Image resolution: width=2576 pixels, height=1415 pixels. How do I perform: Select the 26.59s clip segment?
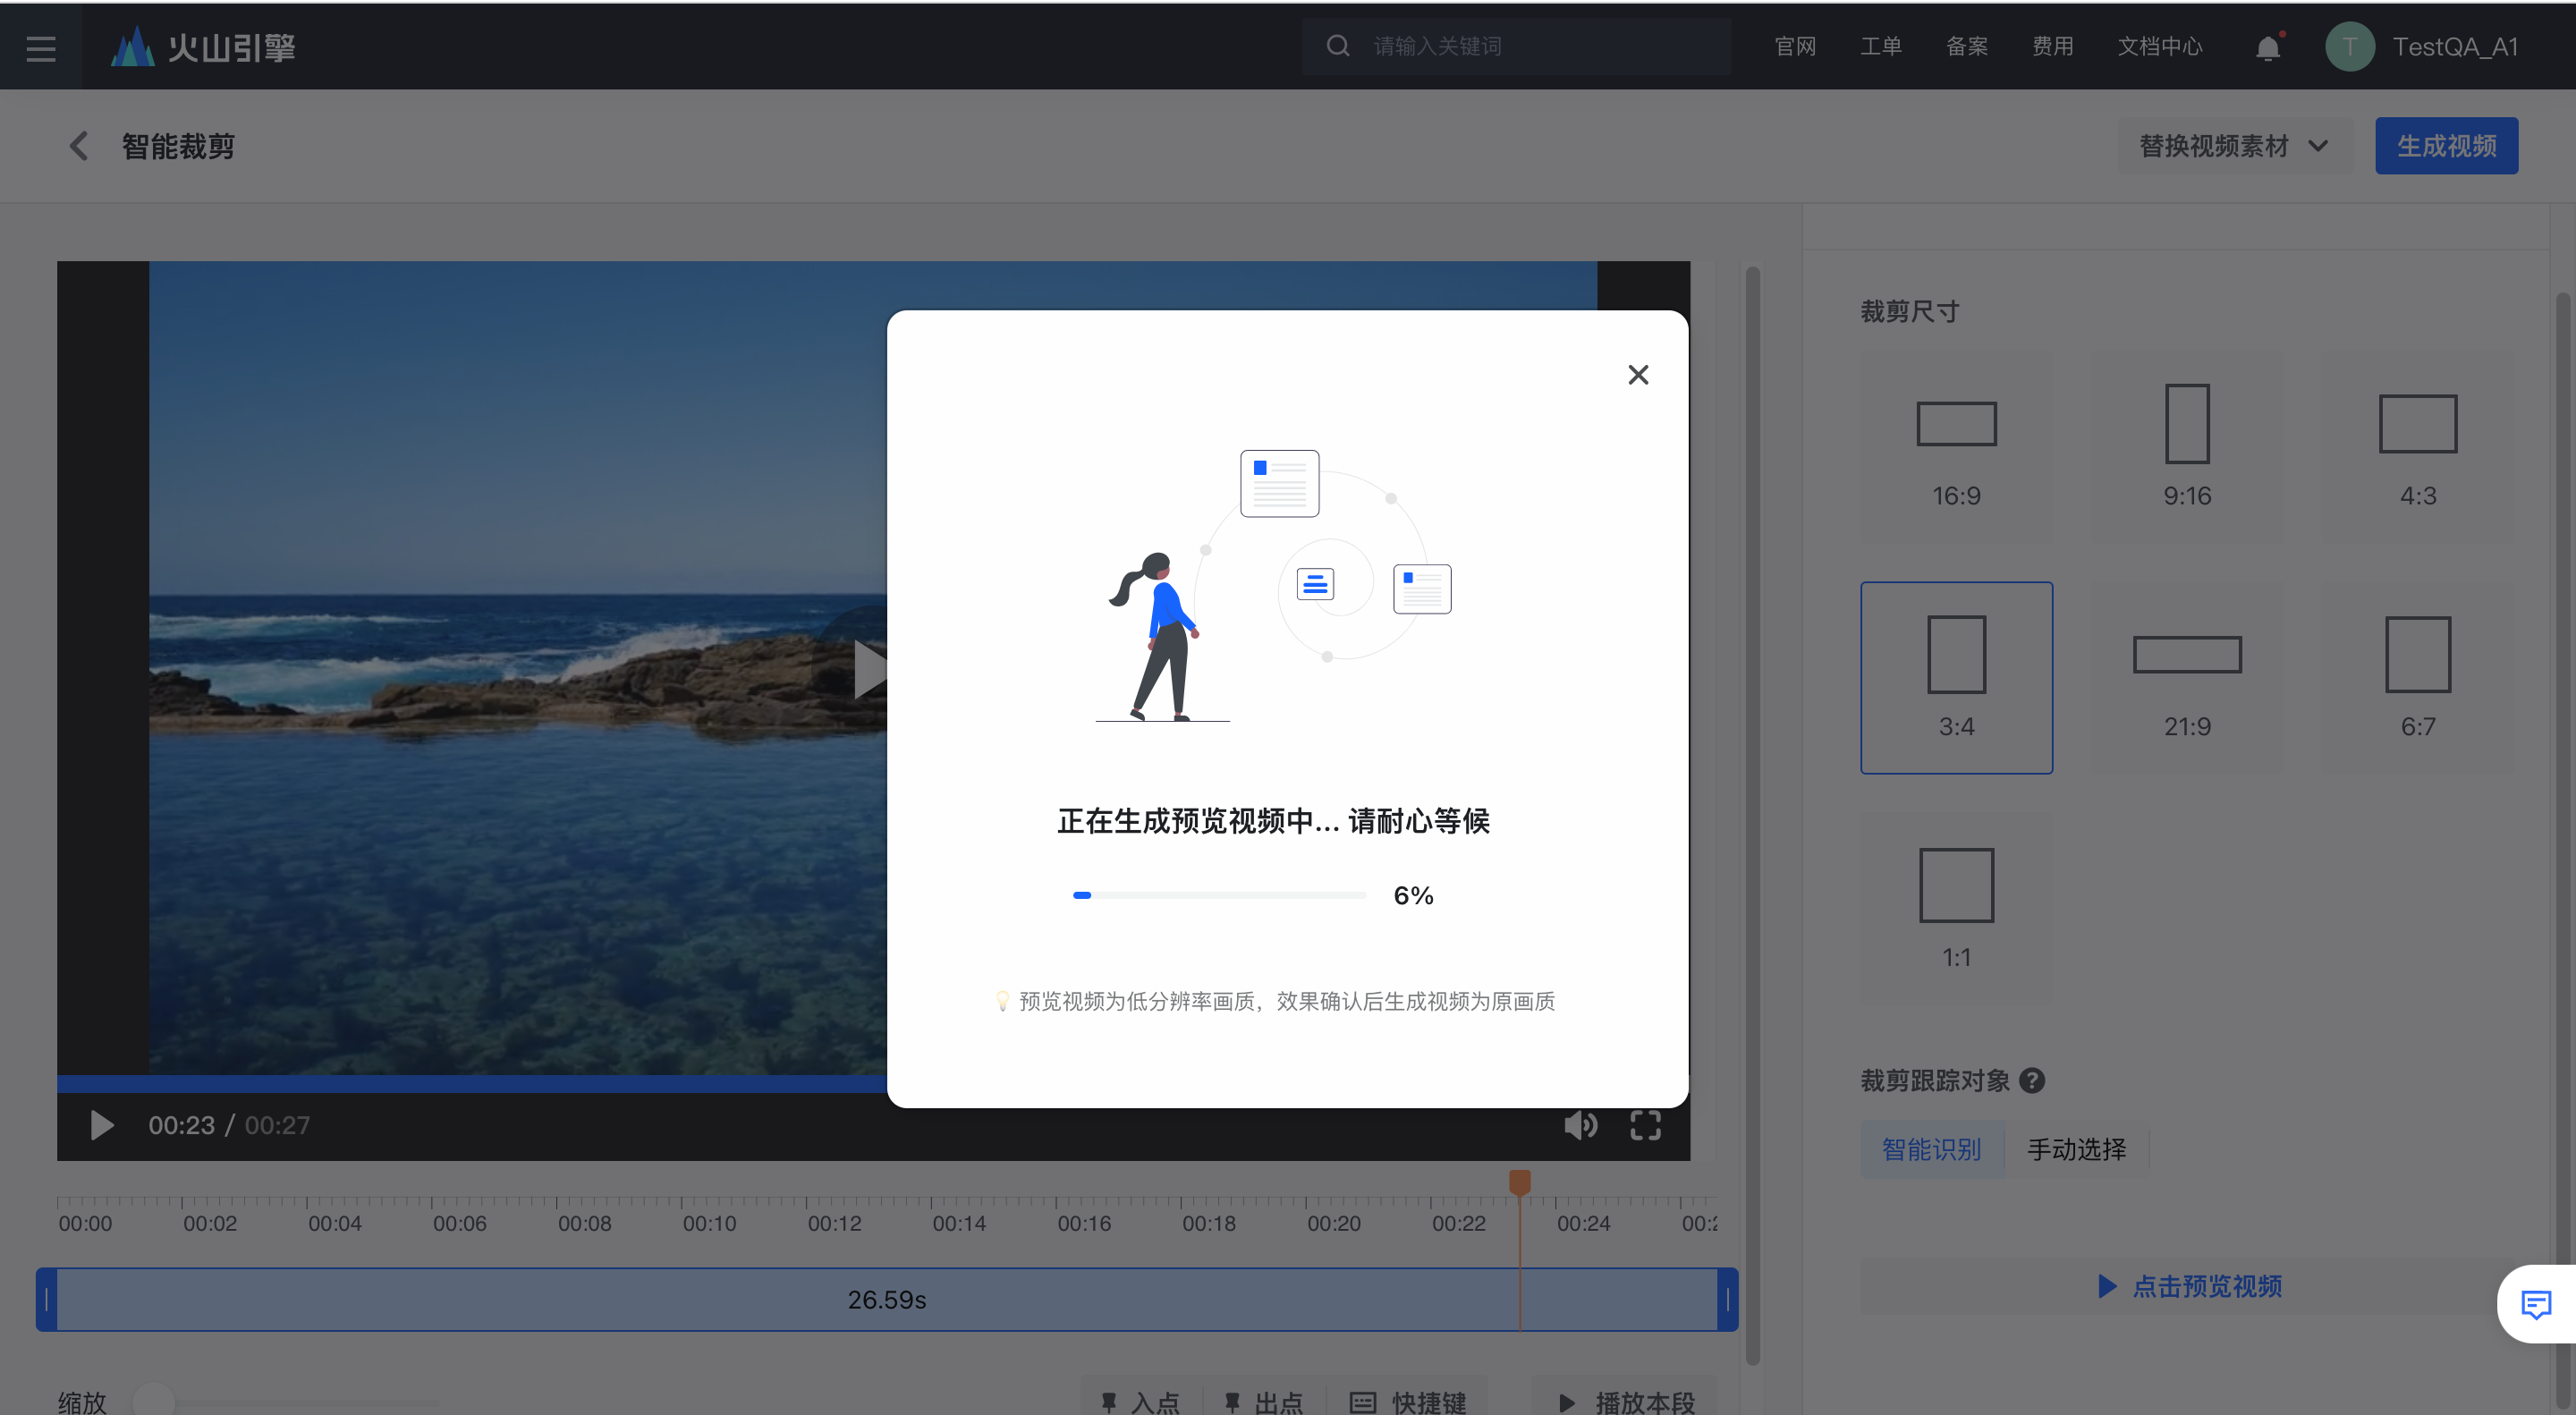point(887,1299)
